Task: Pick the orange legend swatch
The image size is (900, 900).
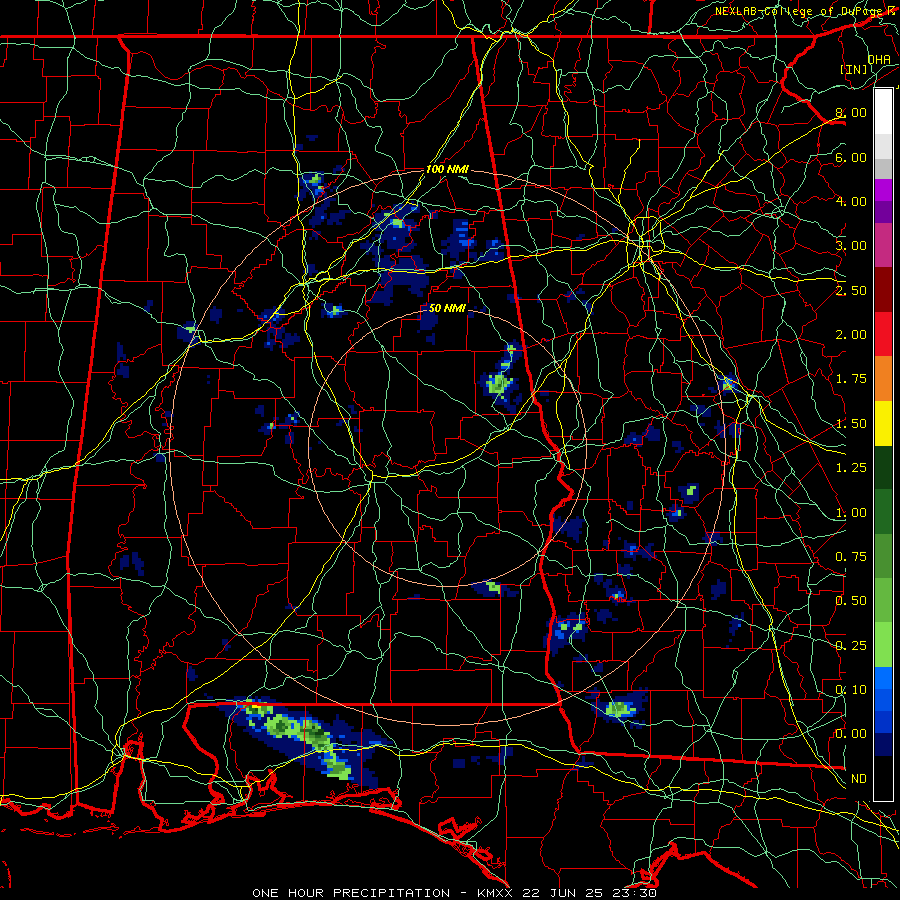Action: (883, 379)
